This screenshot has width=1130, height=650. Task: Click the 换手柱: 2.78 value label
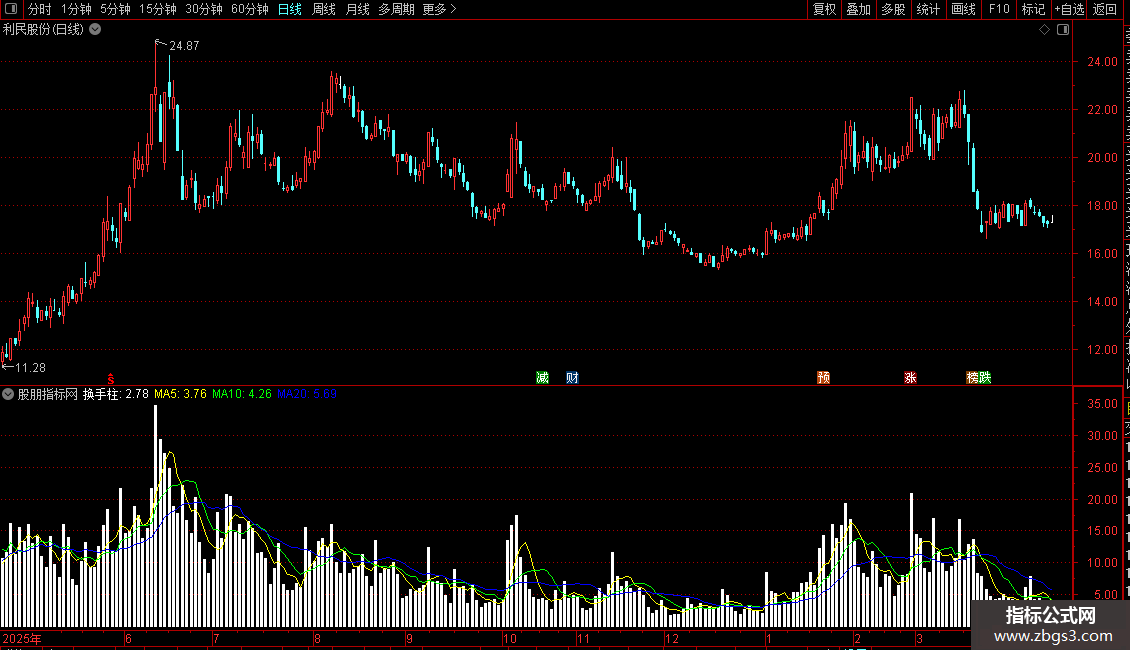tap(115, 394)
